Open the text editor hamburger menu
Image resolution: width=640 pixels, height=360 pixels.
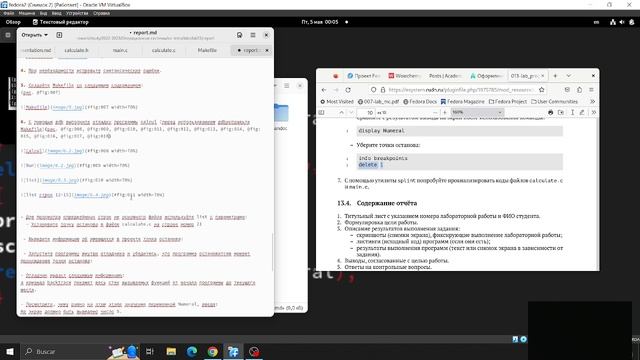[253, 35]
